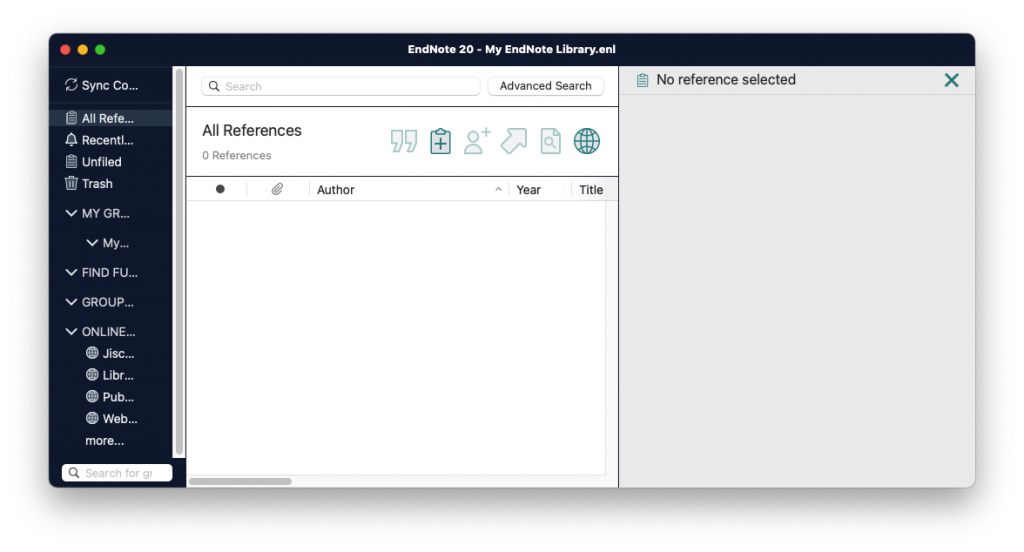This screenshot has width=1024, height=552.
Task: Click the find full text icon
Action: click(551, 141)
